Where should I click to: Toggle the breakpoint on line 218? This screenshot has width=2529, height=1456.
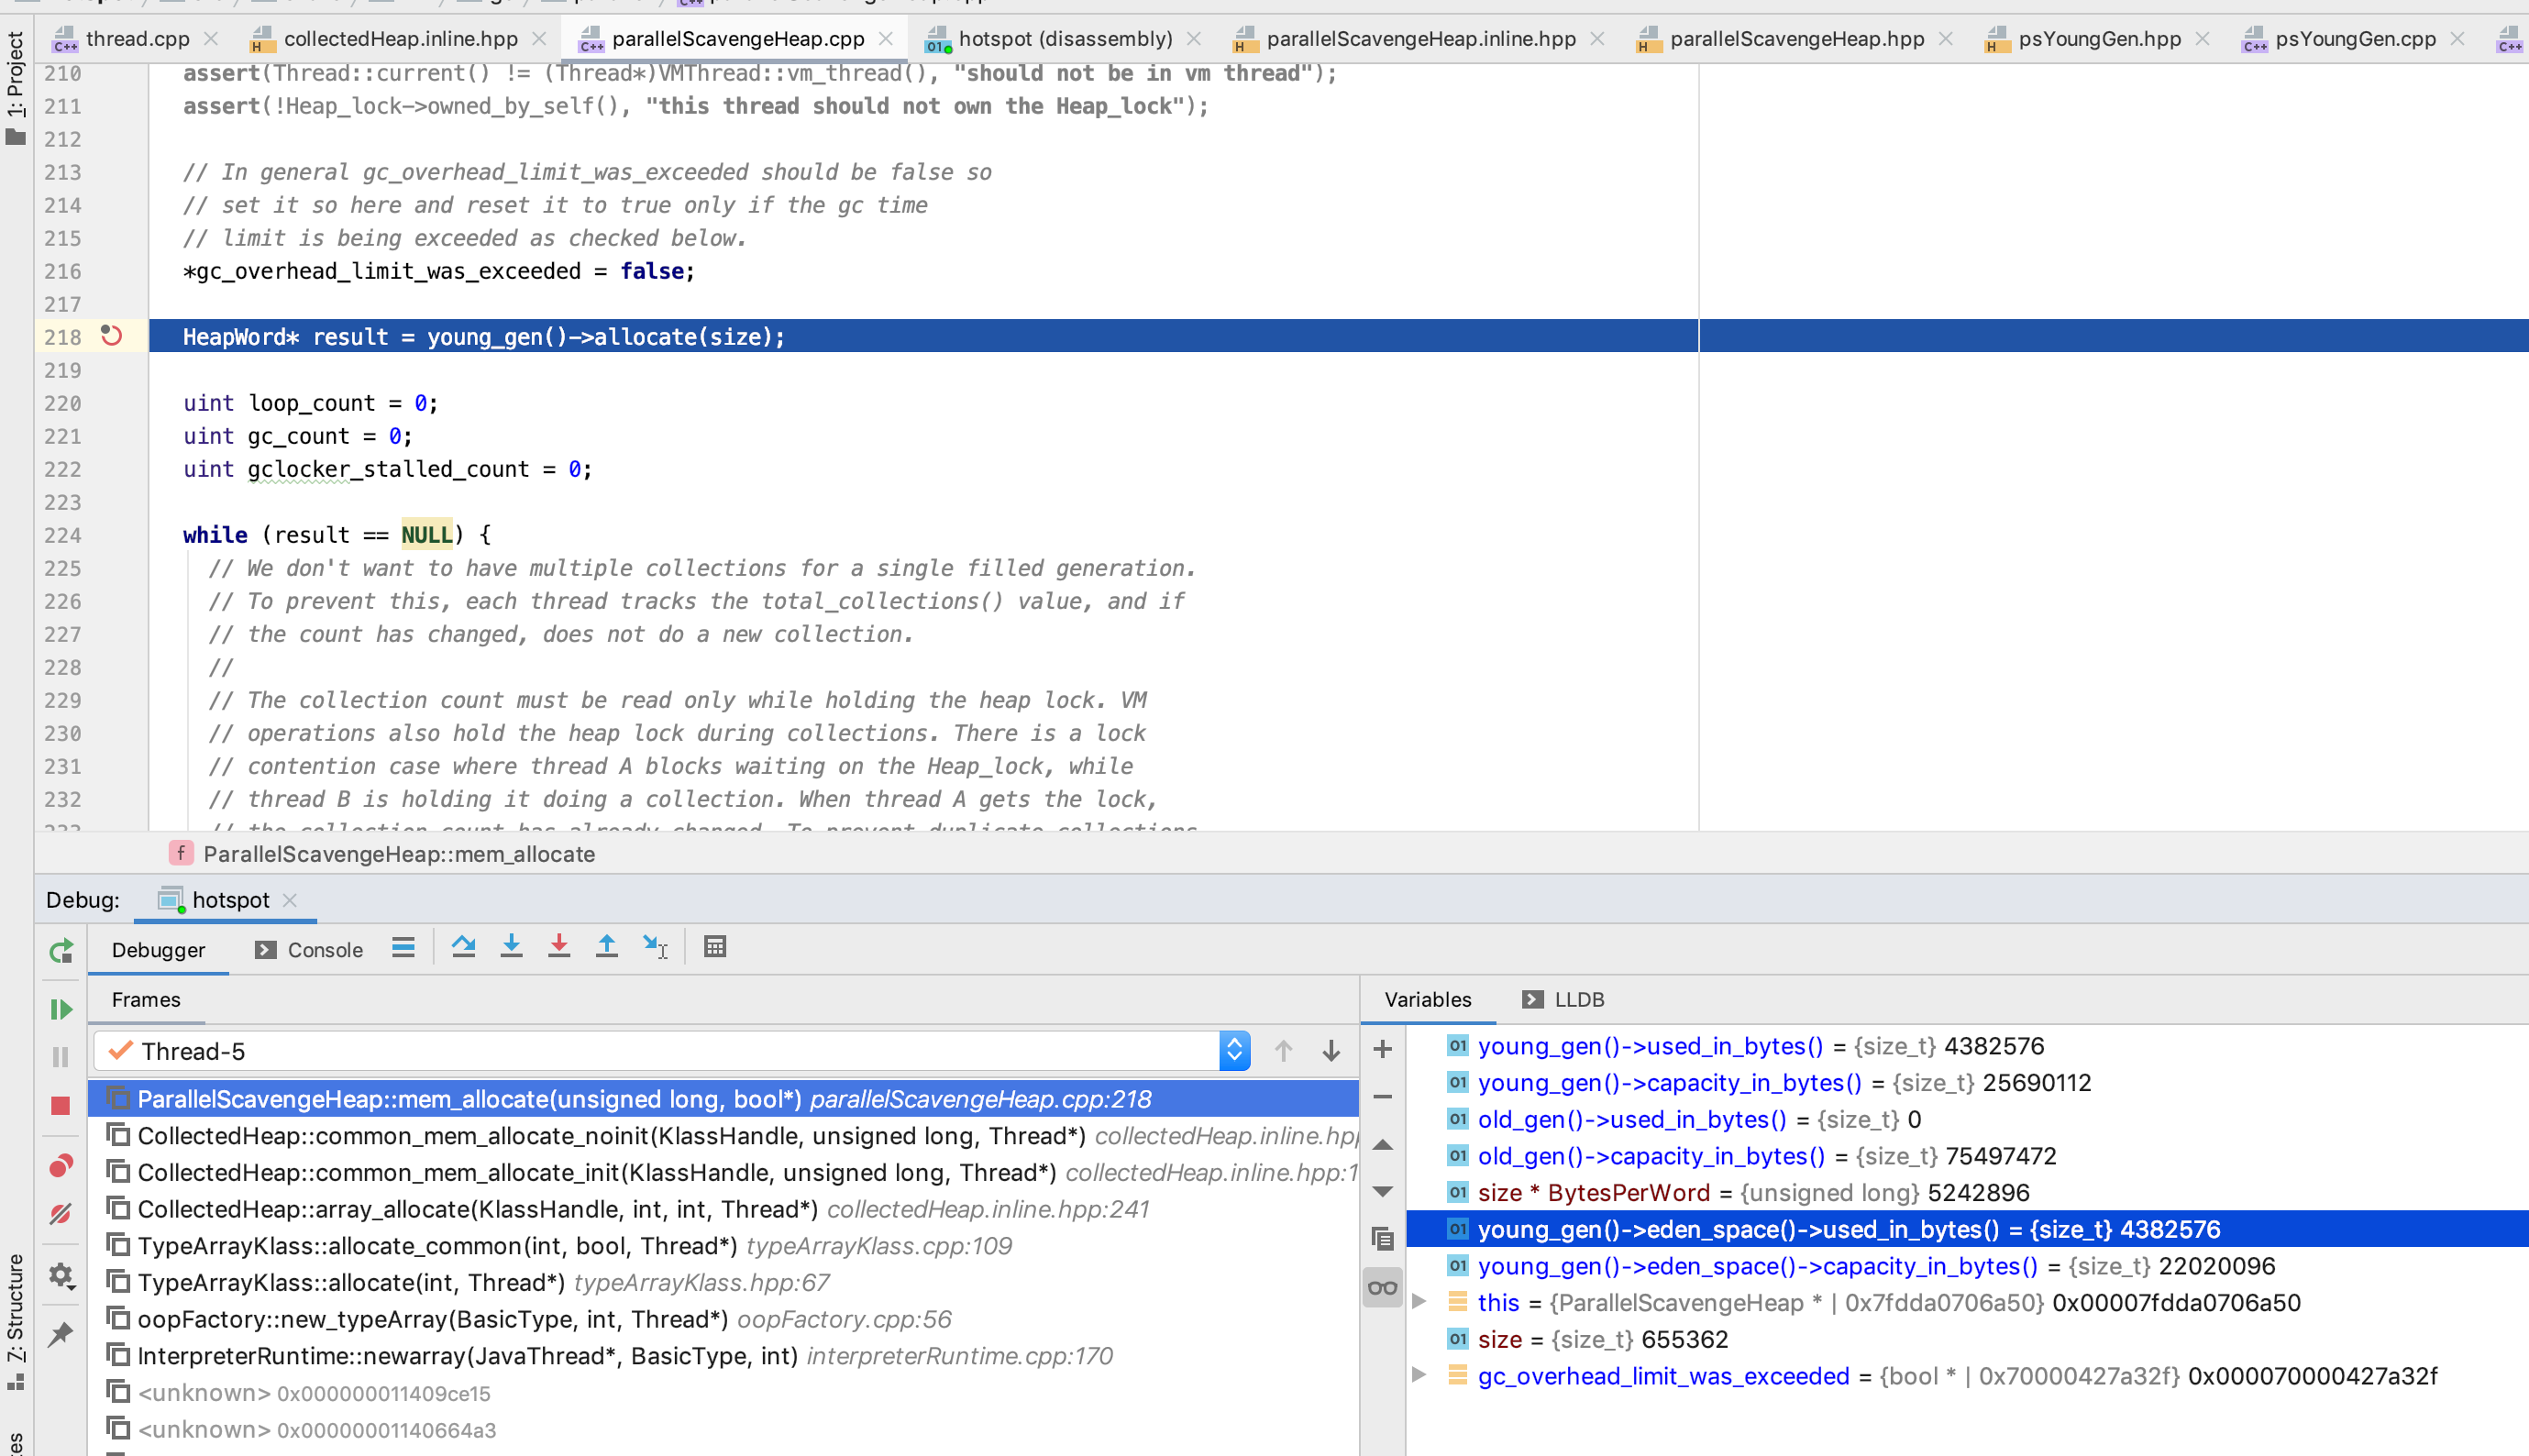click(x=111, y=336)
